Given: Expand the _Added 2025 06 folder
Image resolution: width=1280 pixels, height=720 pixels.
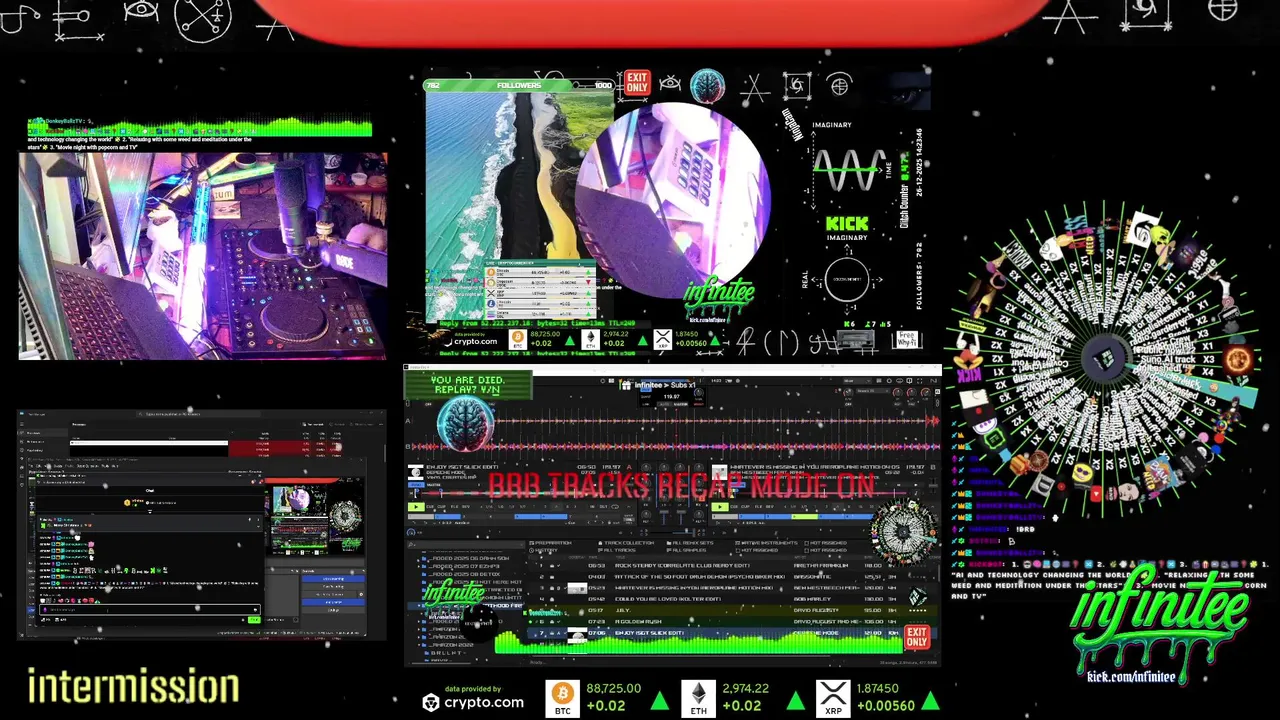Looking at the screenshot, I should pyautogui.click(x=467, y=558).
